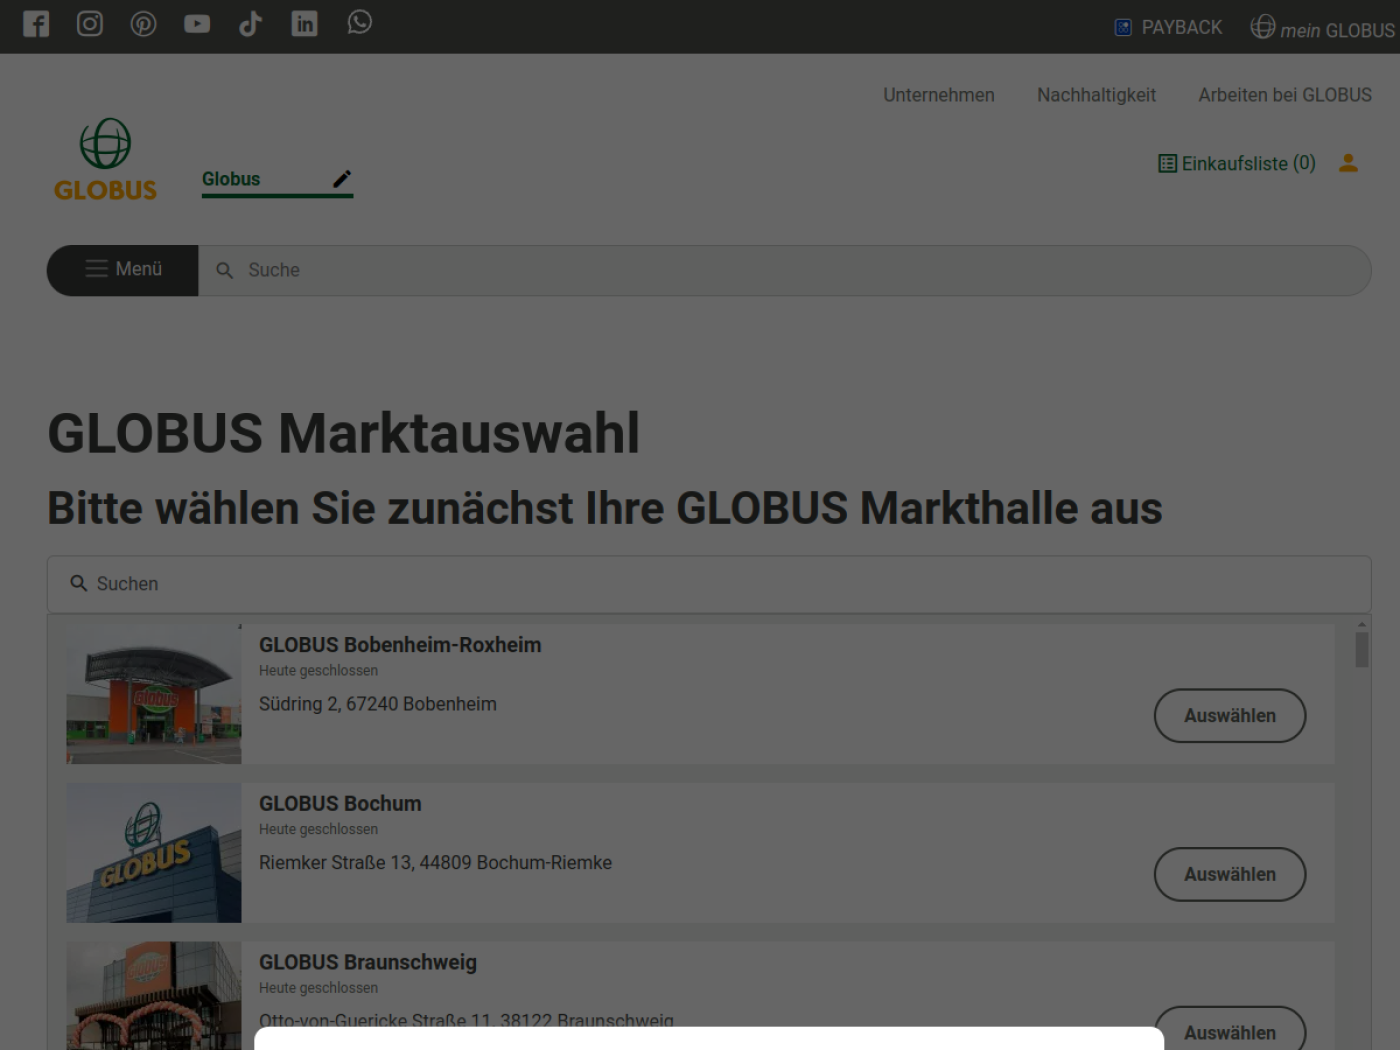Focus the Suchen market search field
Image resolution: width=1400 pixels, height=1050 pixels.
point(709,584)
